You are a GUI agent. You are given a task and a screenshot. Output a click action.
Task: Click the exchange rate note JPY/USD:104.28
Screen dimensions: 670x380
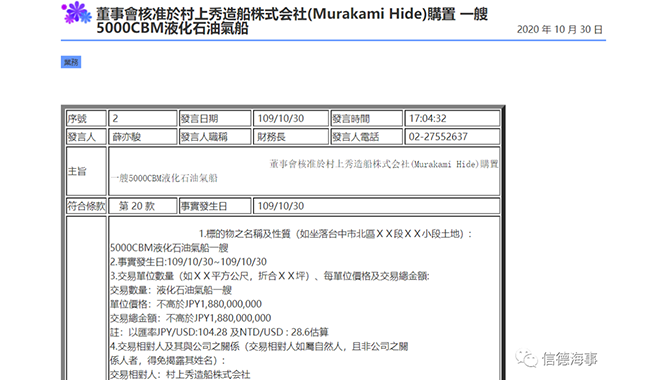[x=219, y=332]
